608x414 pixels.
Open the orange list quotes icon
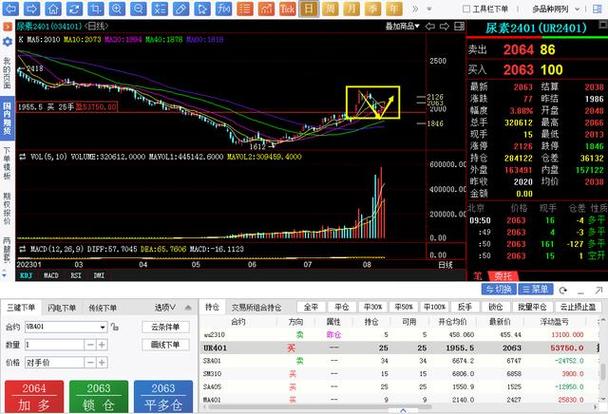click(245, 9)
